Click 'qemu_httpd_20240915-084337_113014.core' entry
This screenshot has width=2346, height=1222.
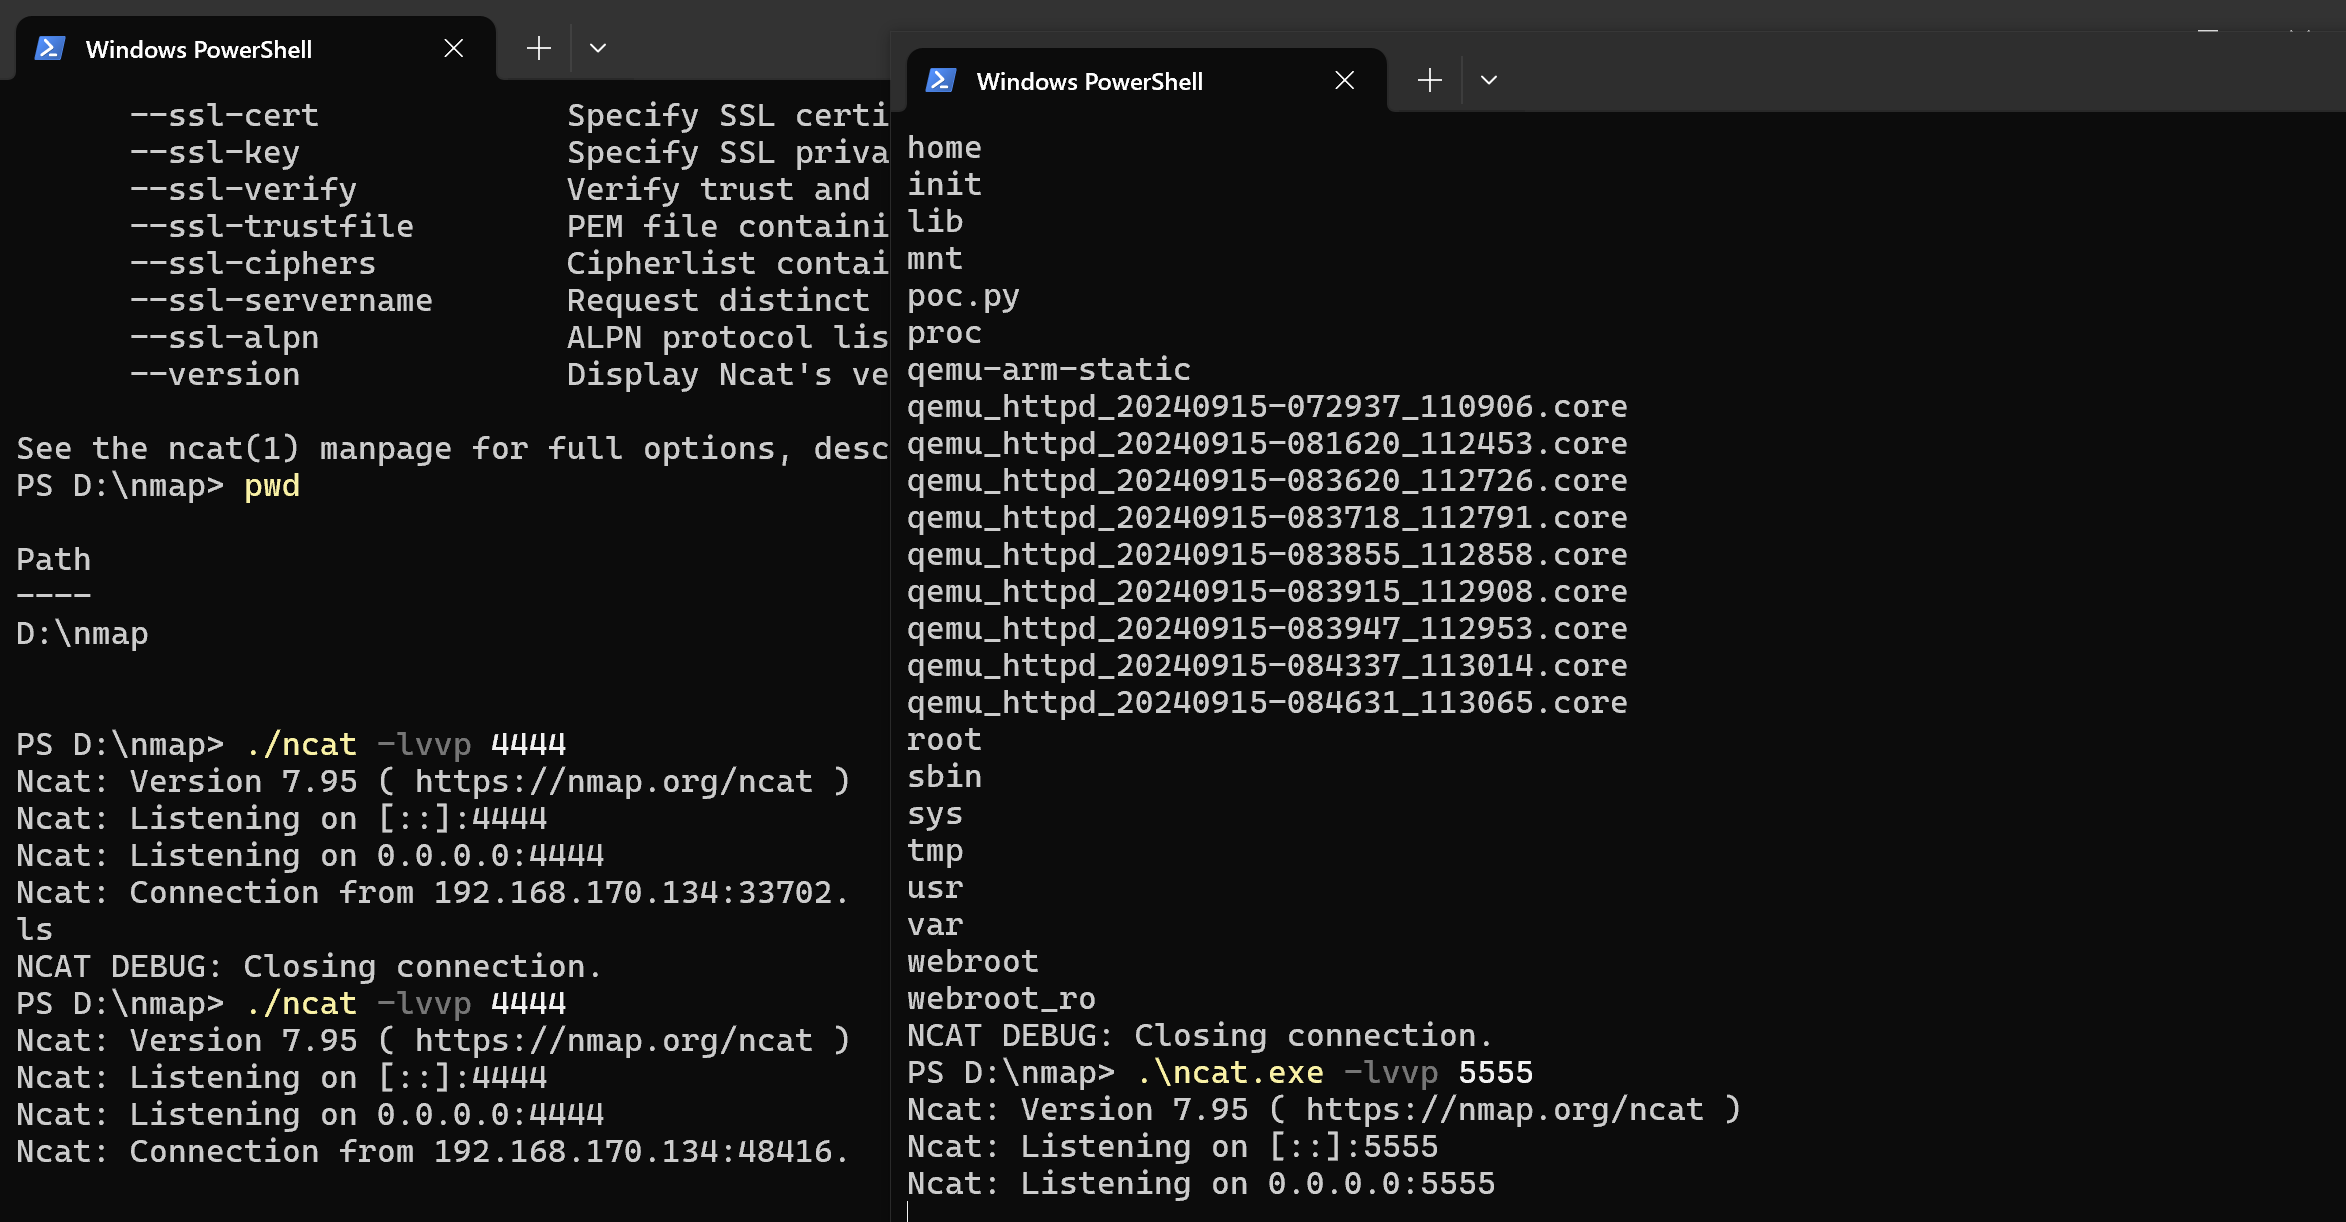point(1267,666)
